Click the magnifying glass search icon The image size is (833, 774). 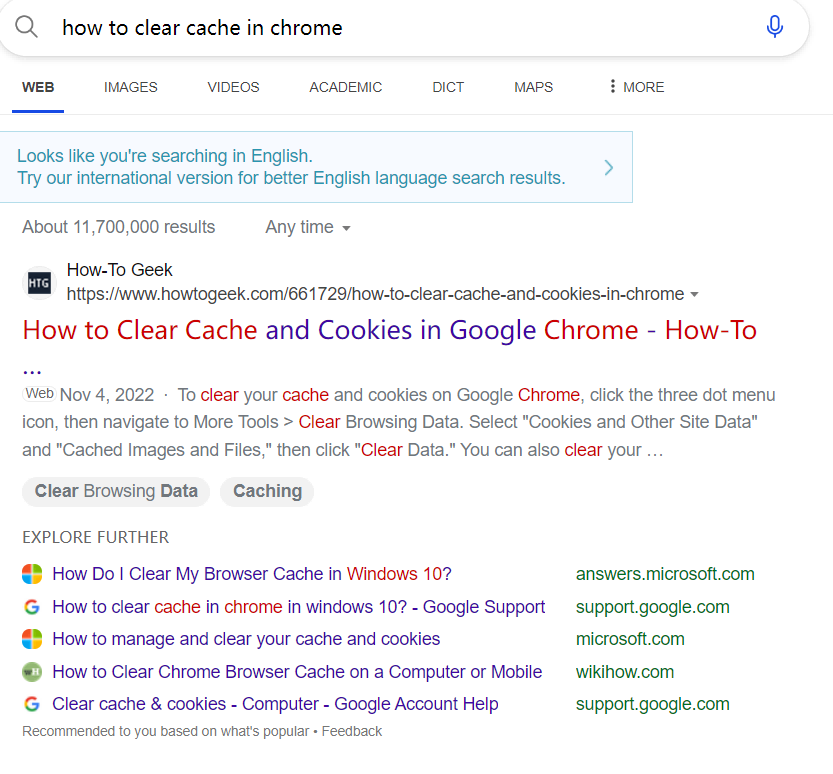(x=26, y=27)
